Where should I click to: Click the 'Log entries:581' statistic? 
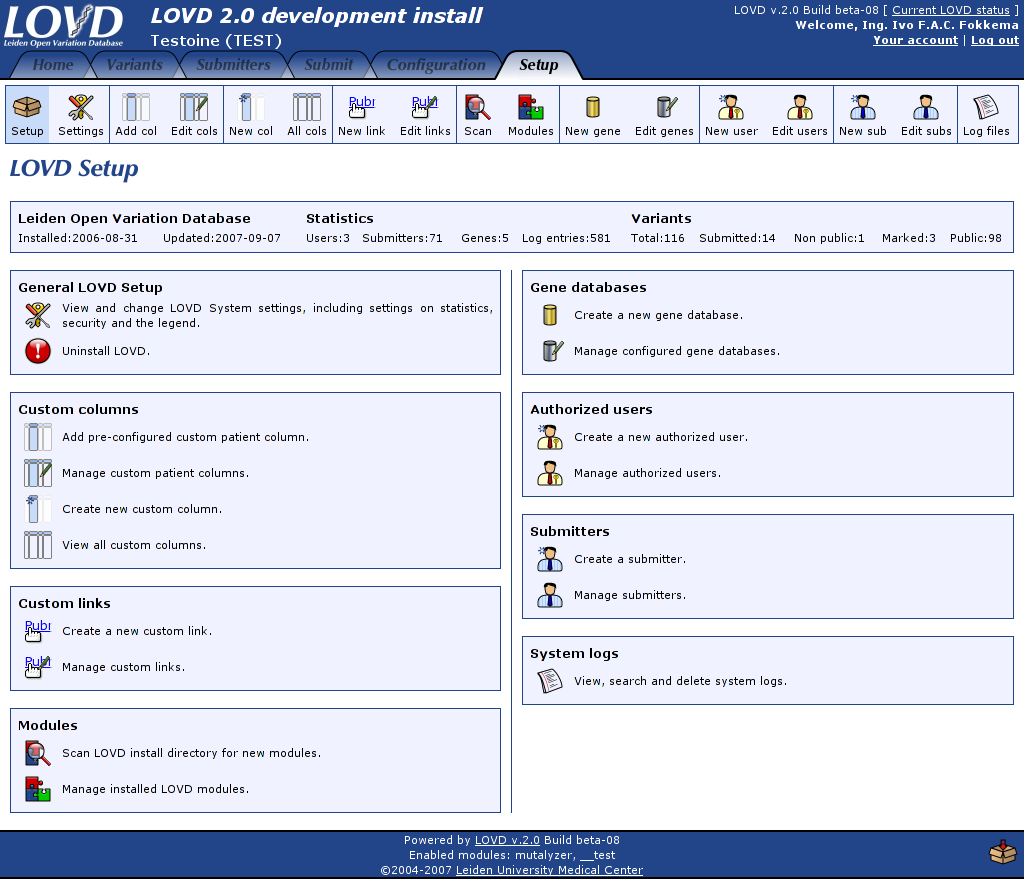pyautogui.click(x=566, y=238)
